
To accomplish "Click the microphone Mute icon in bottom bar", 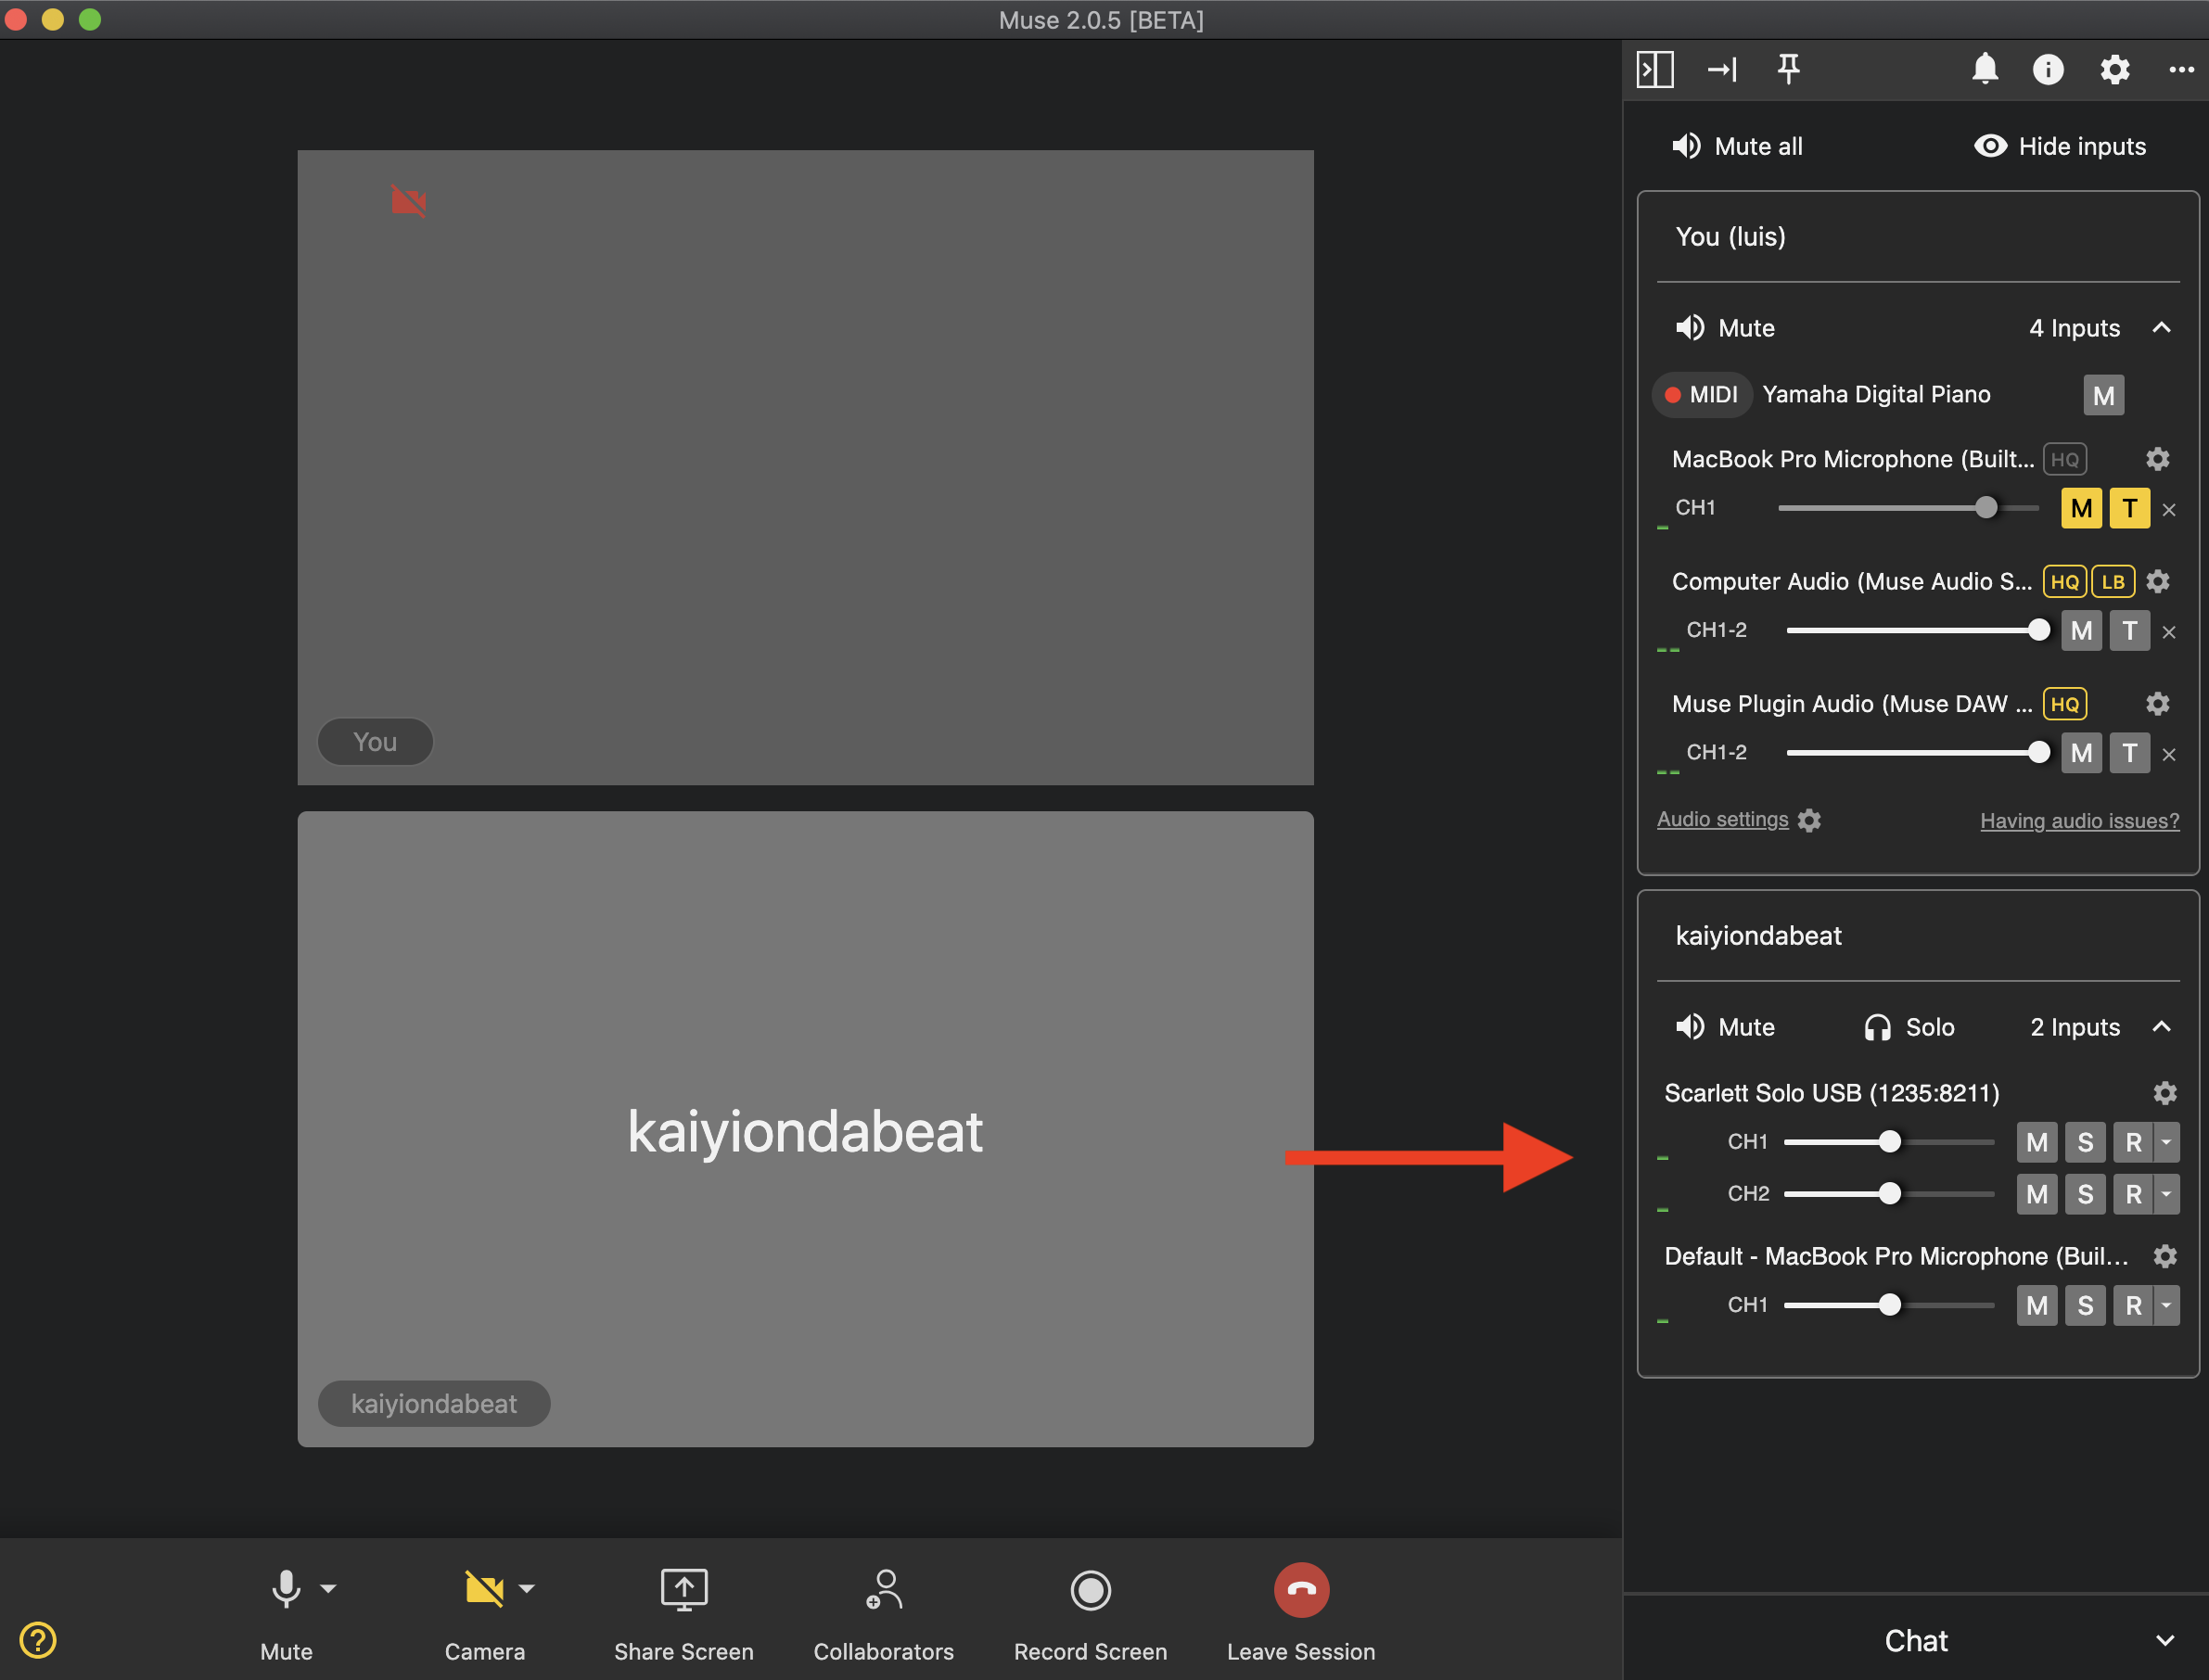I will [x=286, y=1589].
